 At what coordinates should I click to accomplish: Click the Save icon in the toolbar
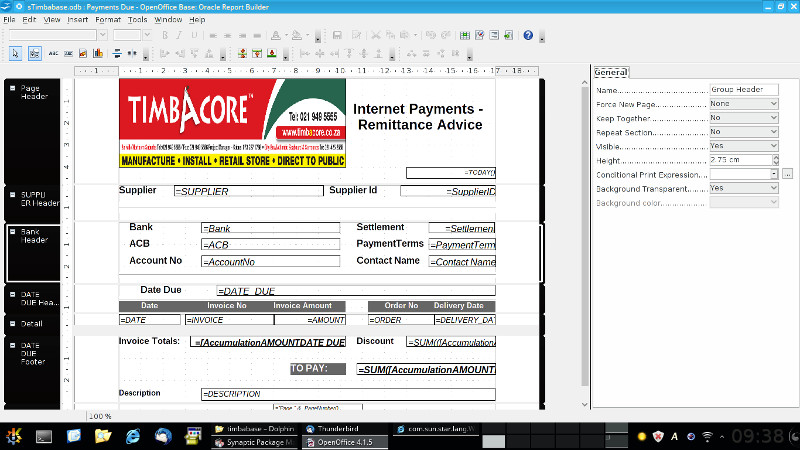(x=337, y=35)
